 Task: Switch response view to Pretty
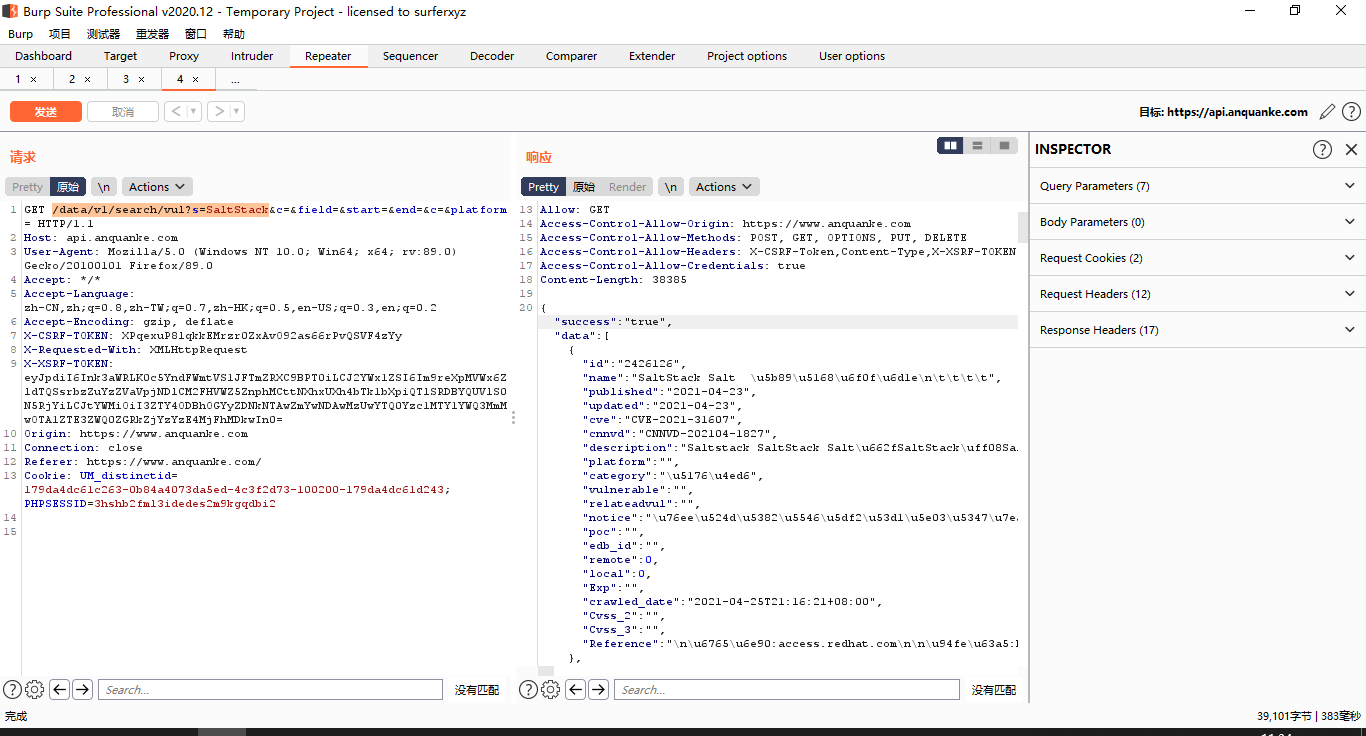544,187
